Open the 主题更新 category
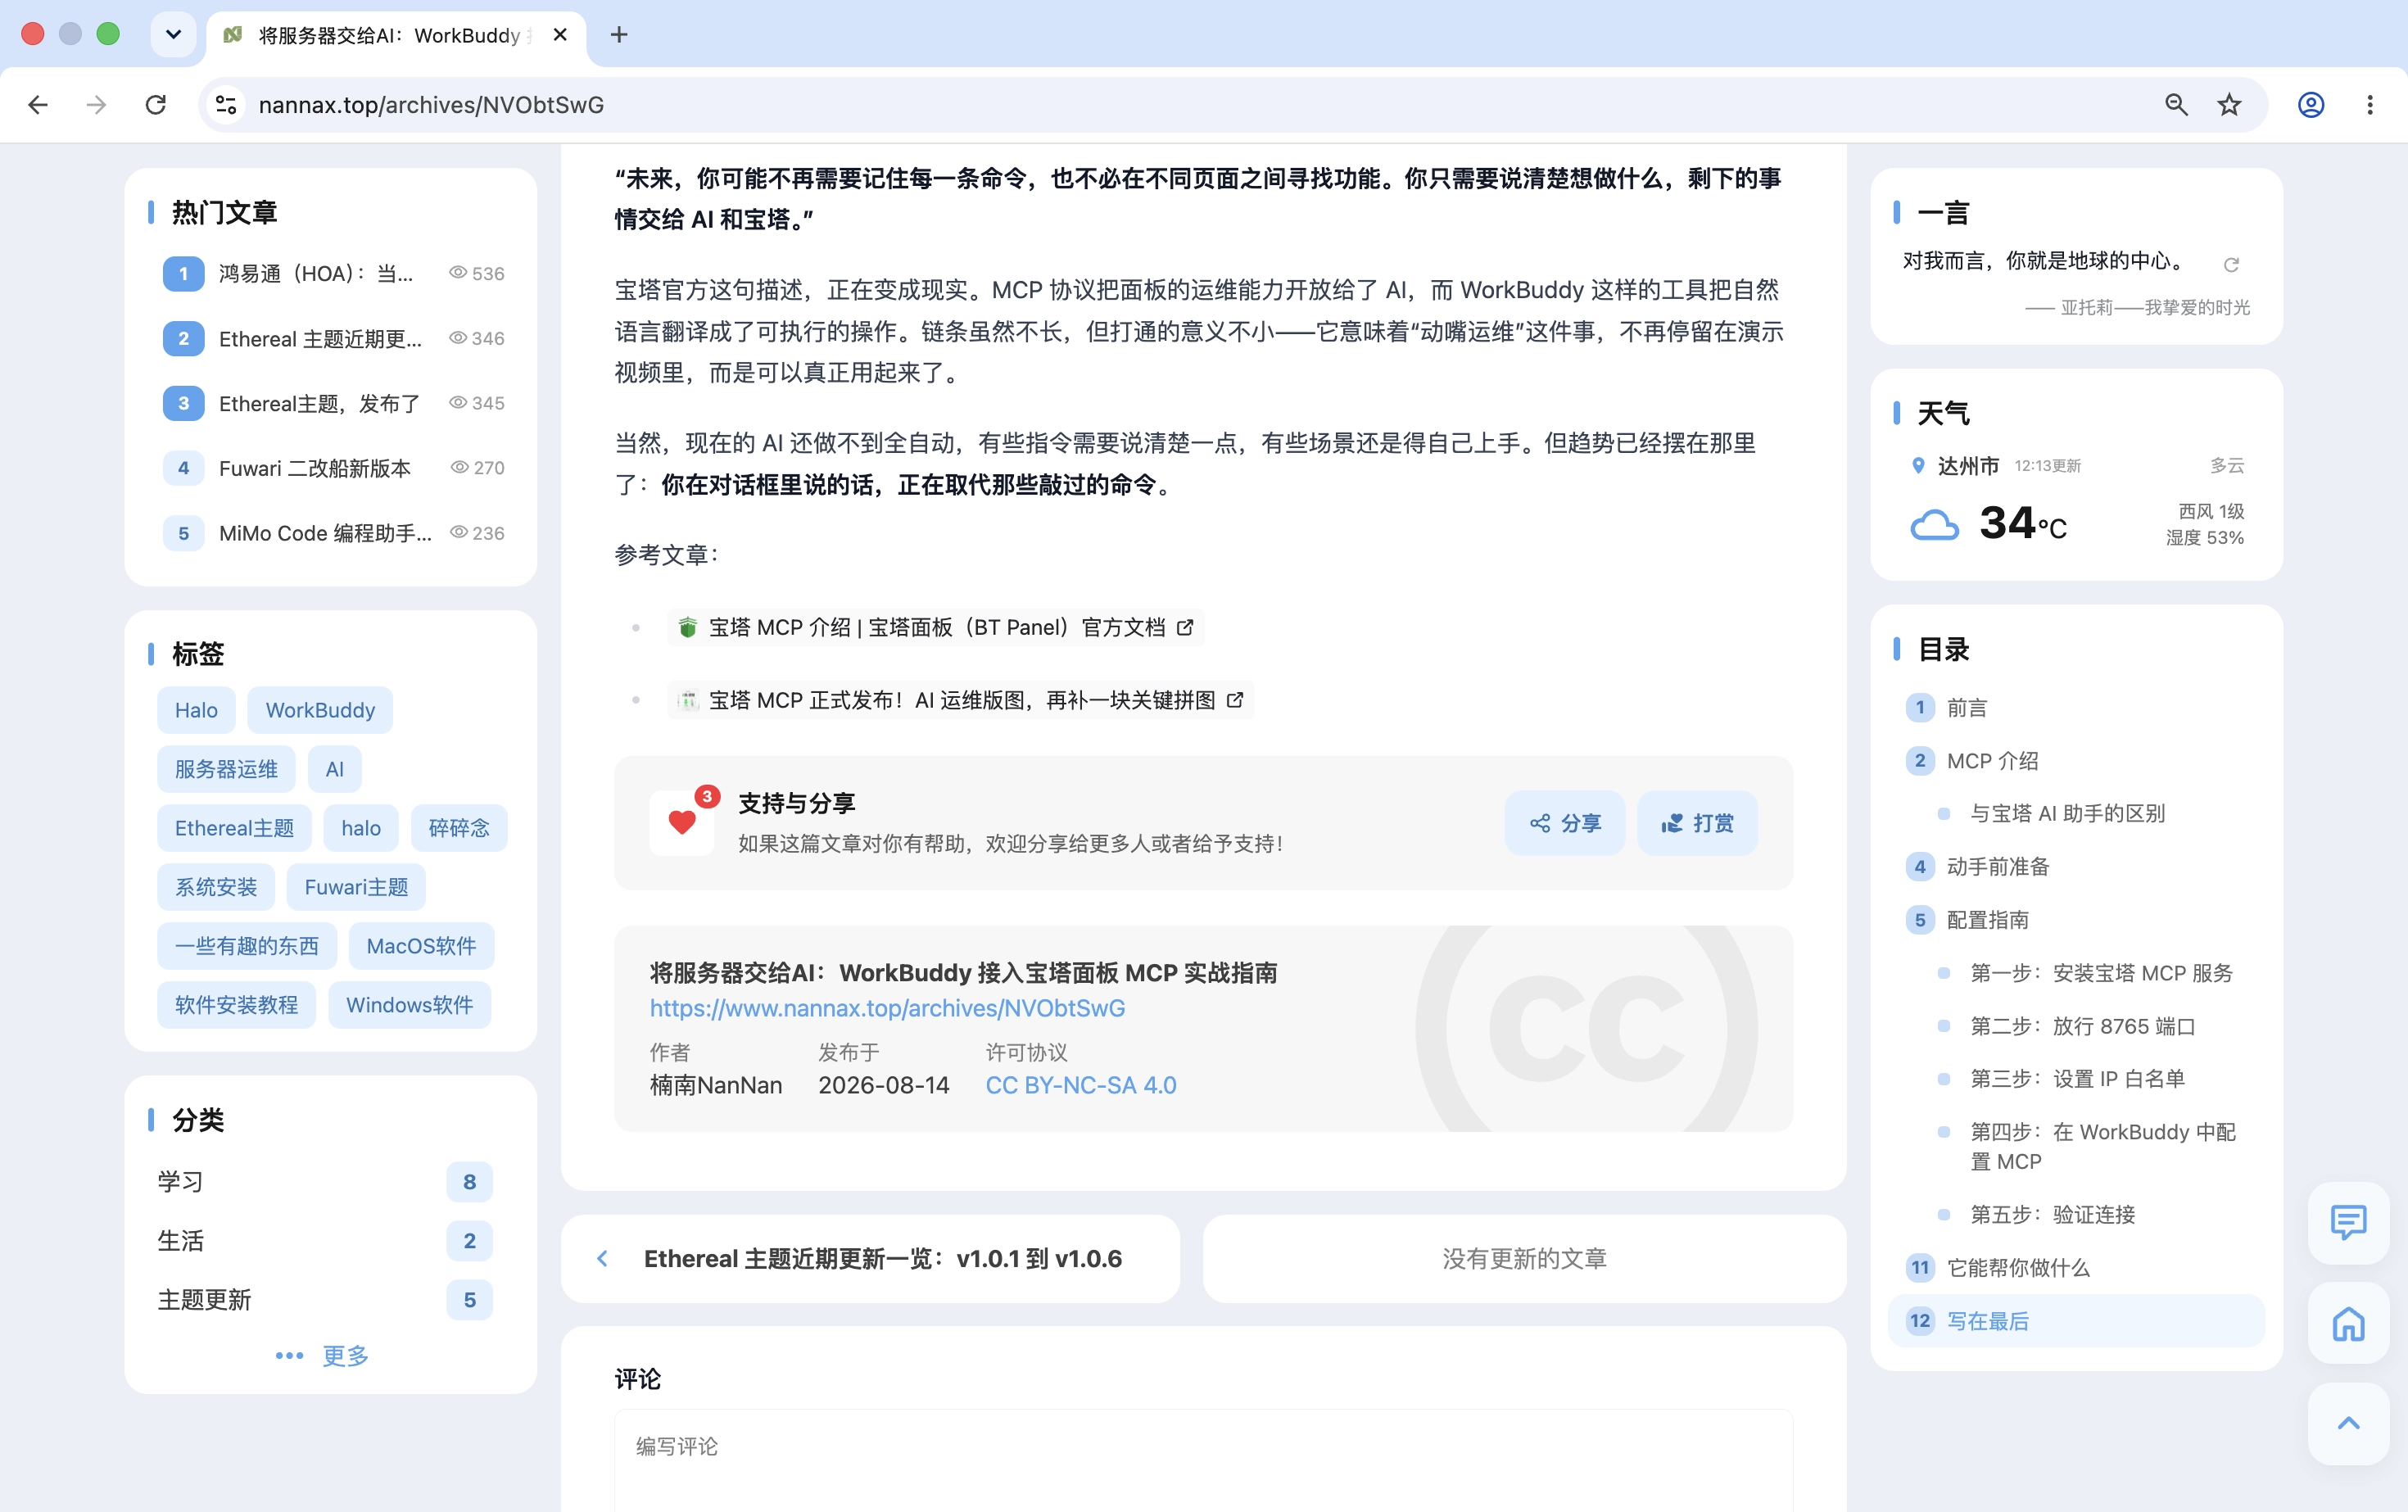Screen dimensions: 2408x1512 point(325,1300)
